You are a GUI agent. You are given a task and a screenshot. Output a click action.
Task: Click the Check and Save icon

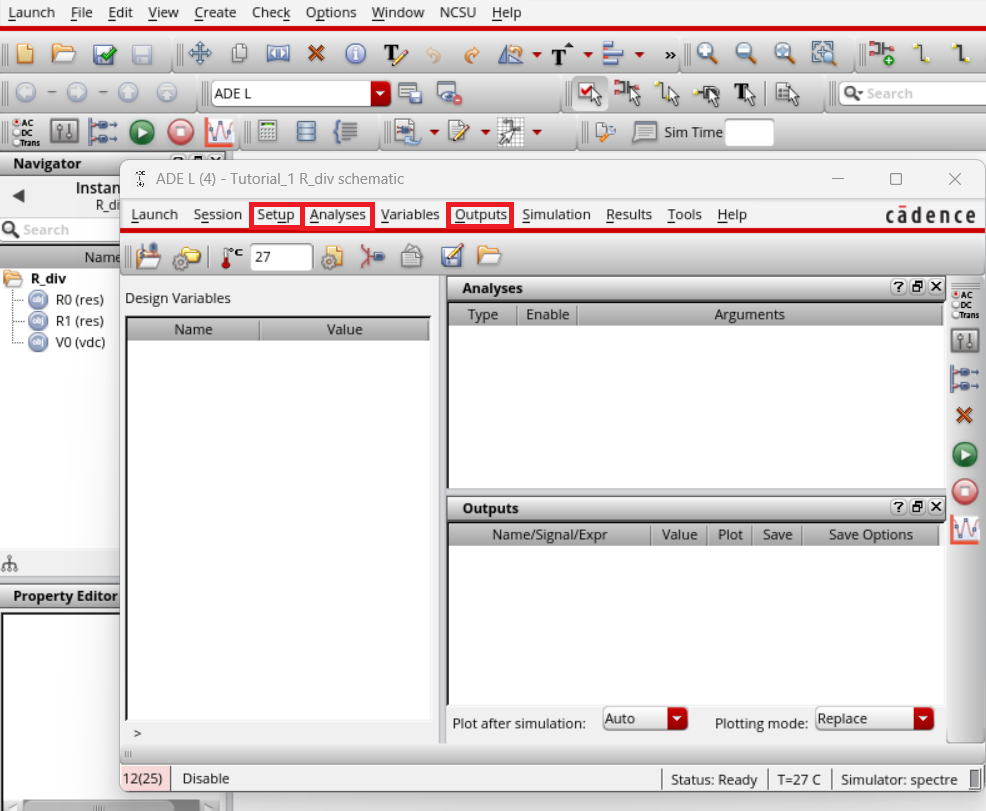104,54
